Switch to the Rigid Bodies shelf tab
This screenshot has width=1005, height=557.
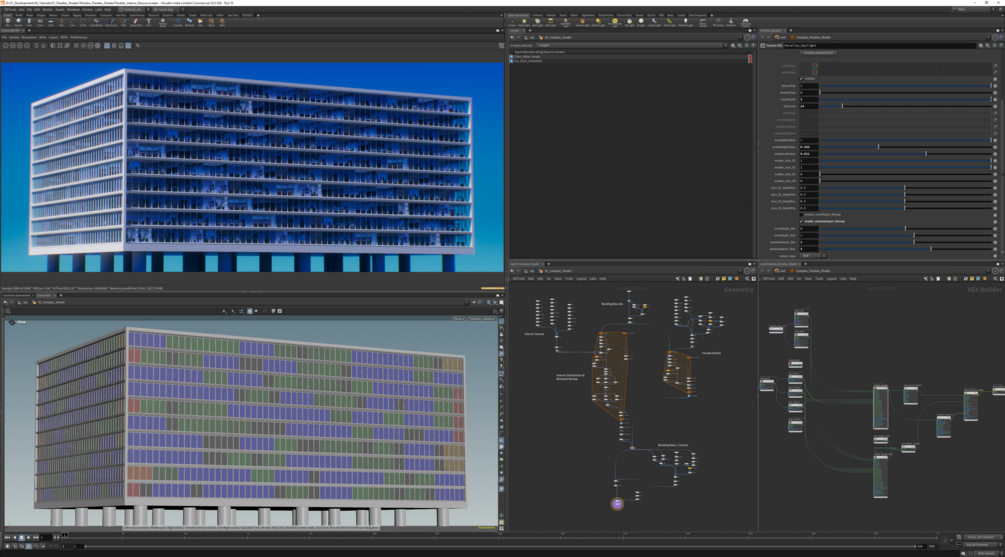588,15
